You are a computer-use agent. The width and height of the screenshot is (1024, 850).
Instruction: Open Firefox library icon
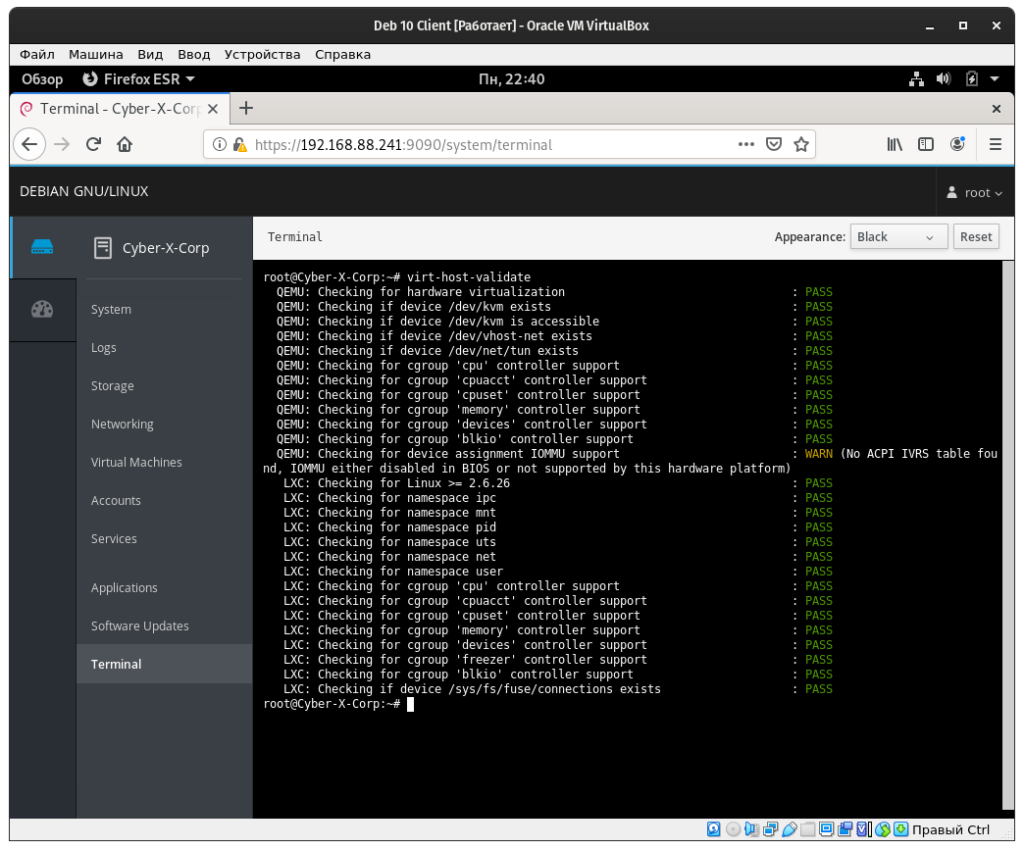click(x=895, y=144)
